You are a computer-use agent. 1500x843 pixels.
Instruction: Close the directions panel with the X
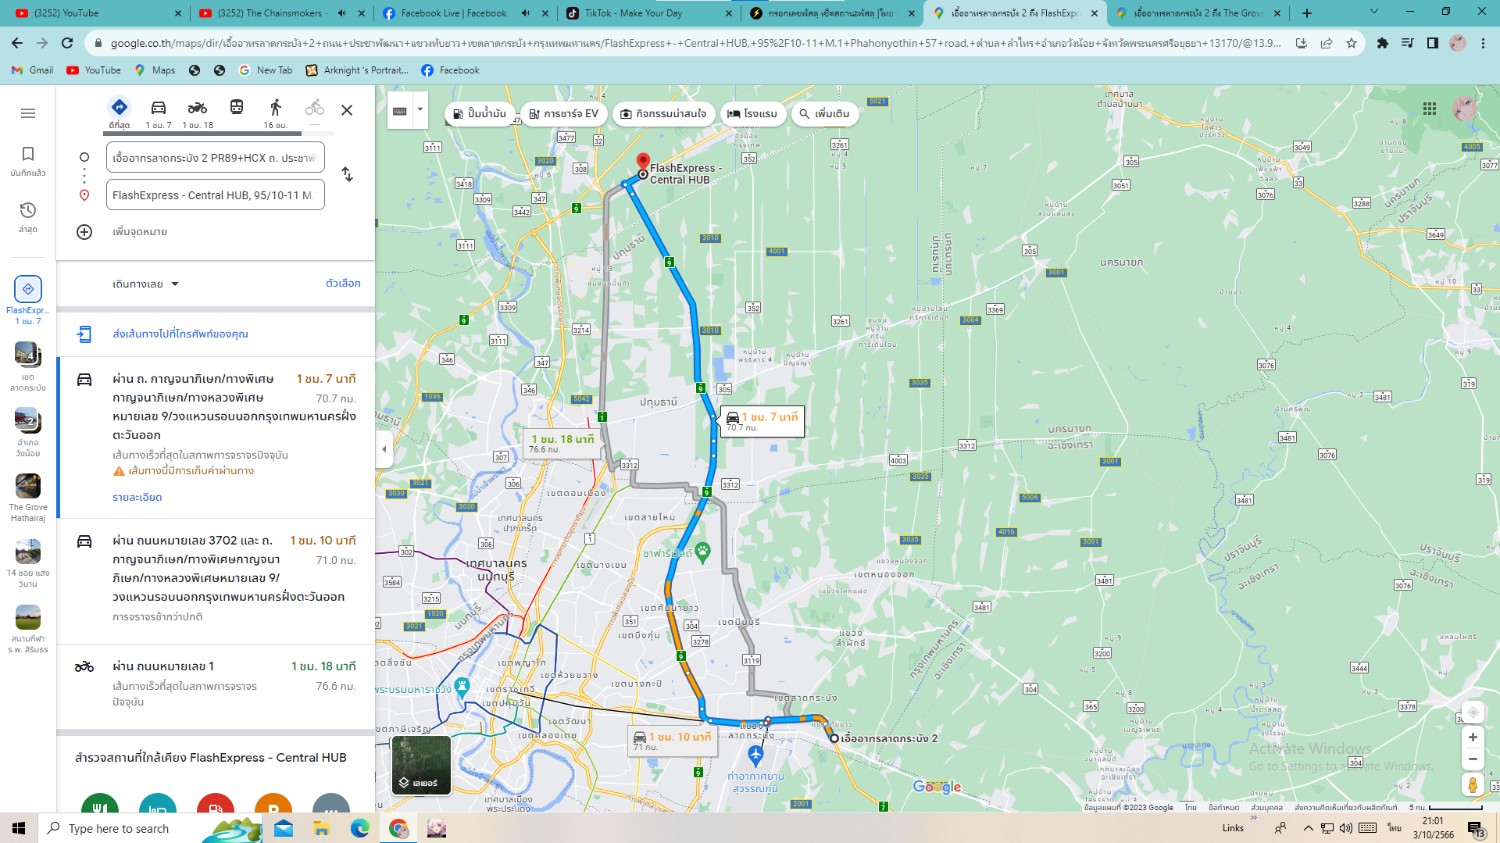tap(347, 110)
